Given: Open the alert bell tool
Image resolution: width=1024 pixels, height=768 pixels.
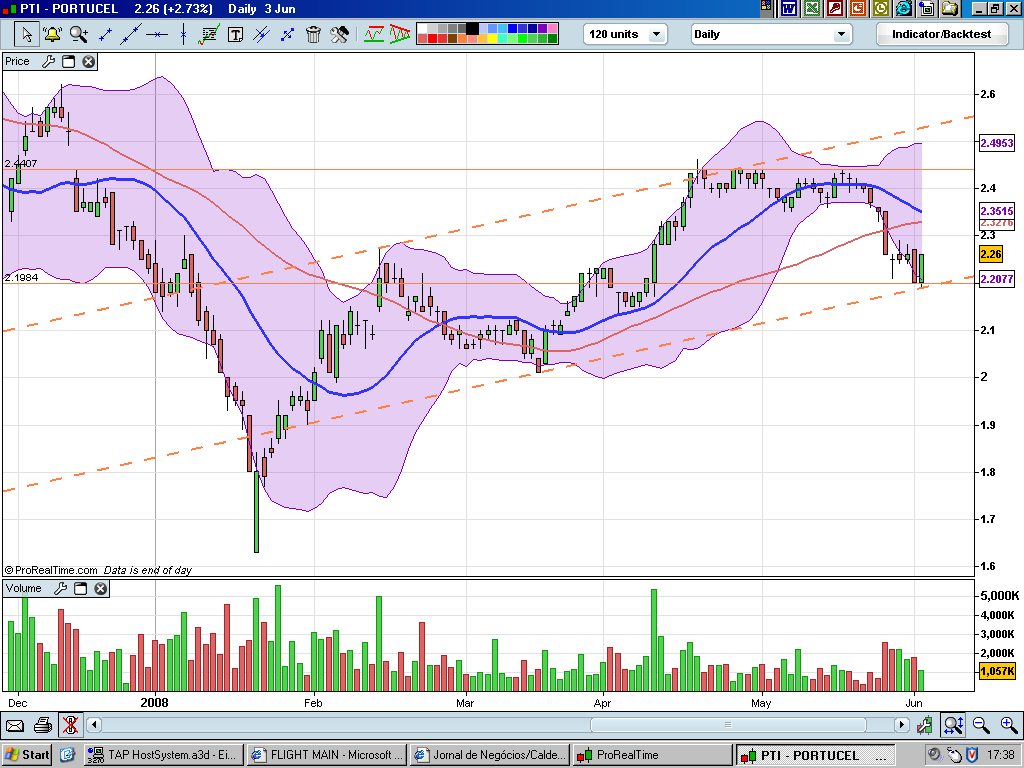Looking at the screenshot, I should (x=52, y=34).
